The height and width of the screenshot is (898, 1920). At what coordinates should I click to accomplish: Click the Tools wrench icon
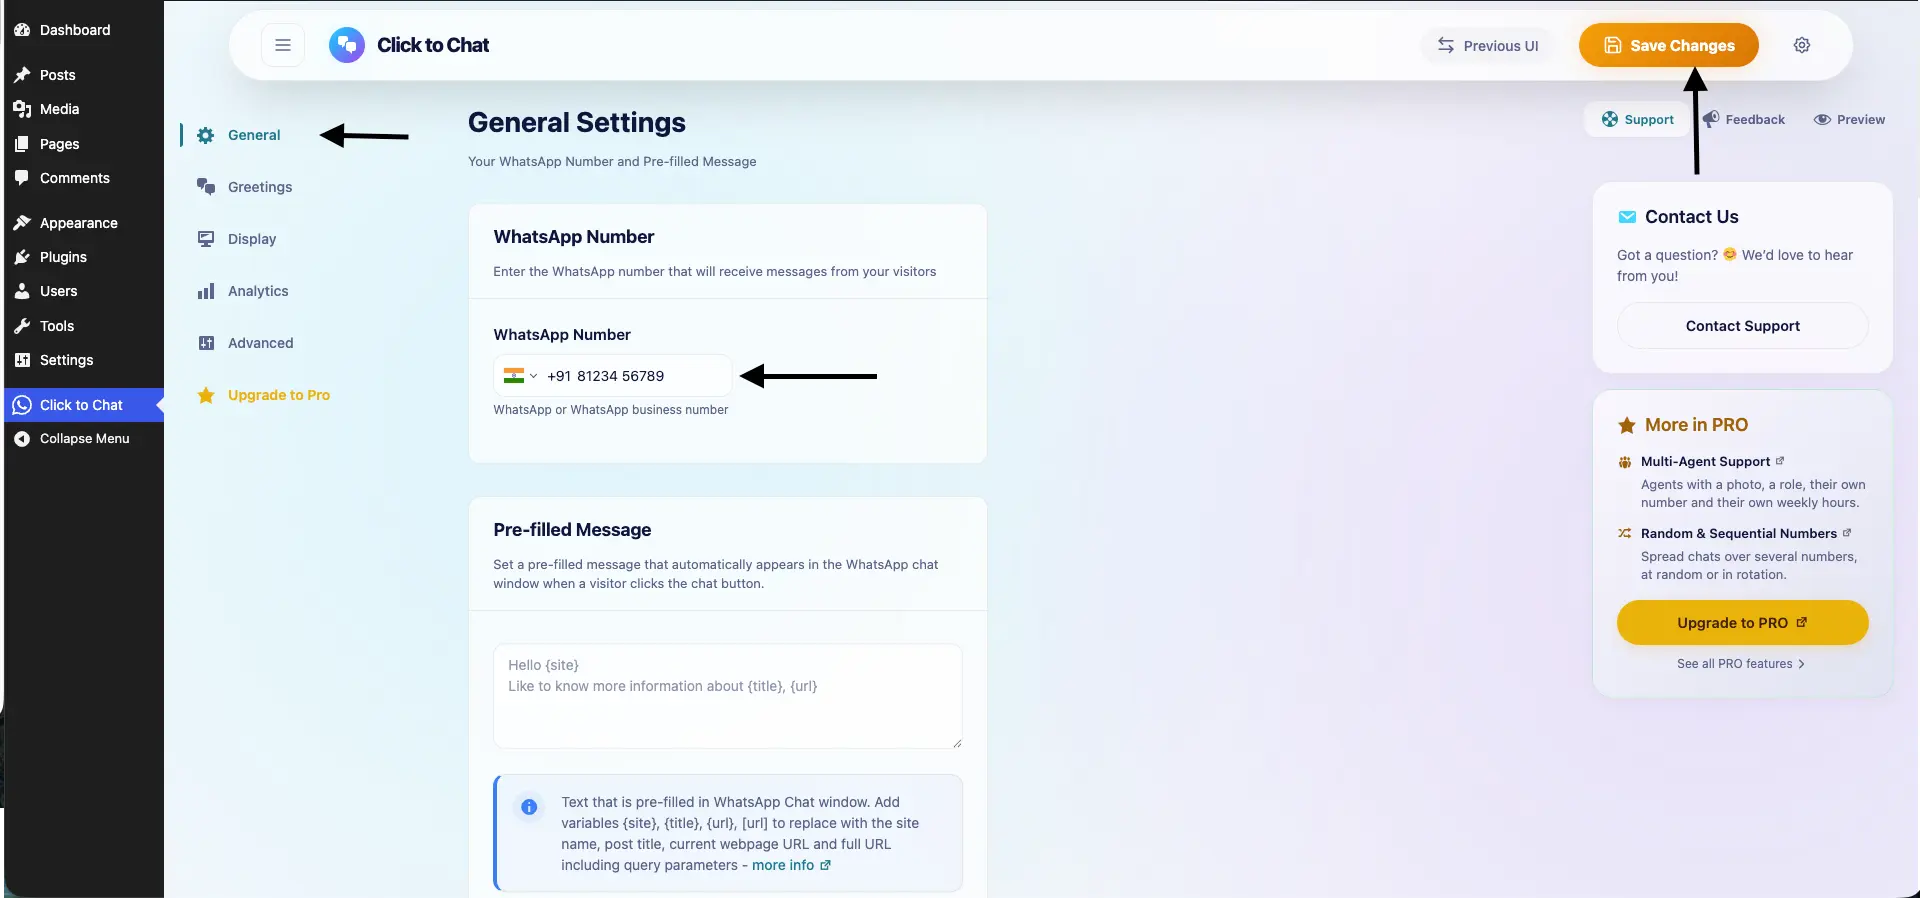click(x=22, y=326)
